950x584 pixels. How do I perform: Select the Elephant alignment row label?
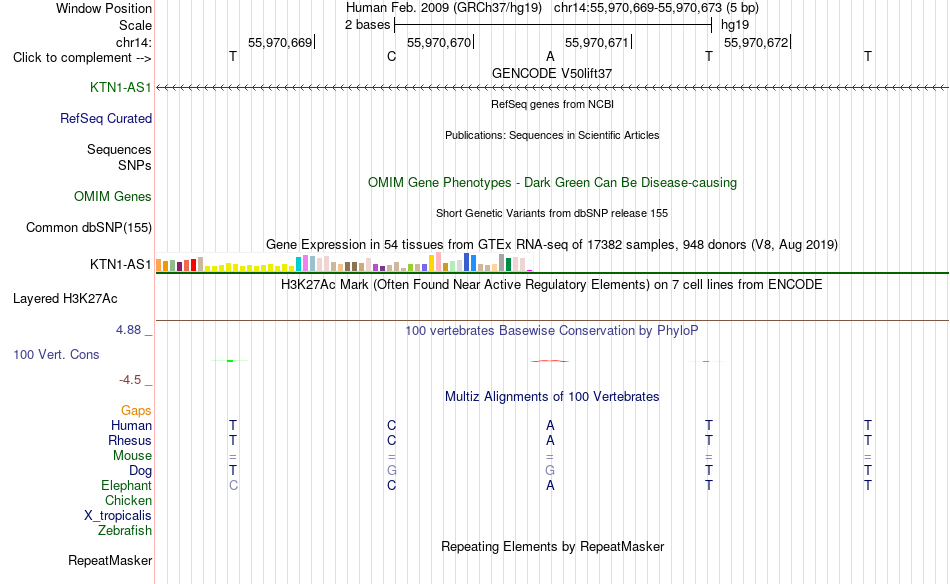click(x=127, y=485)
